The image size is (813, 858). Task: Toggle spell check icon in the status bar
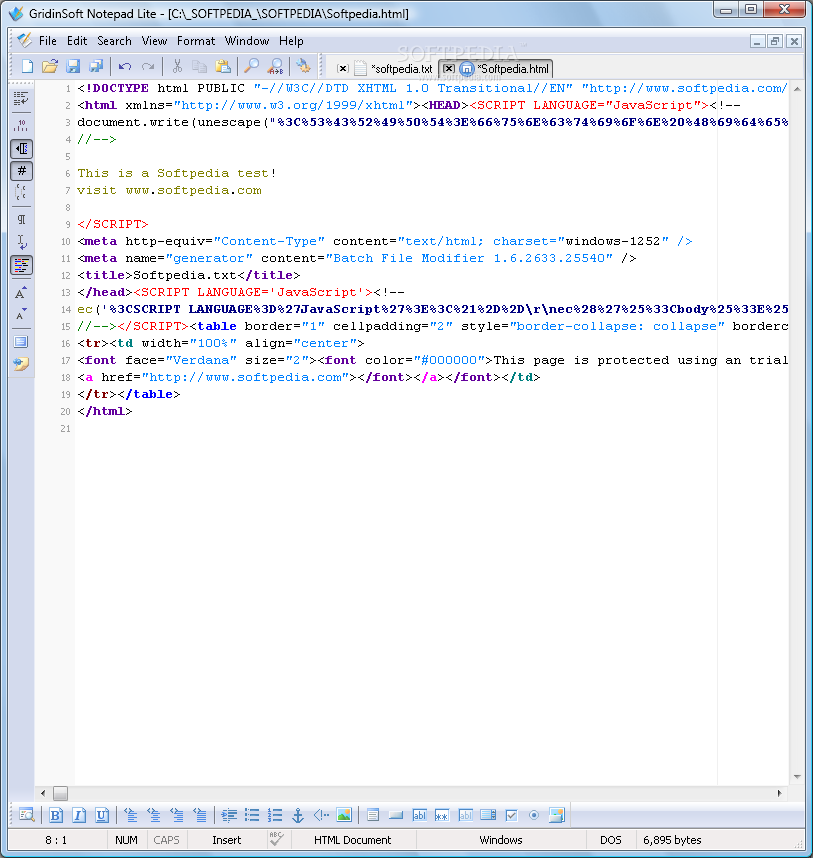pyautogui.click(x=276, y=839)
